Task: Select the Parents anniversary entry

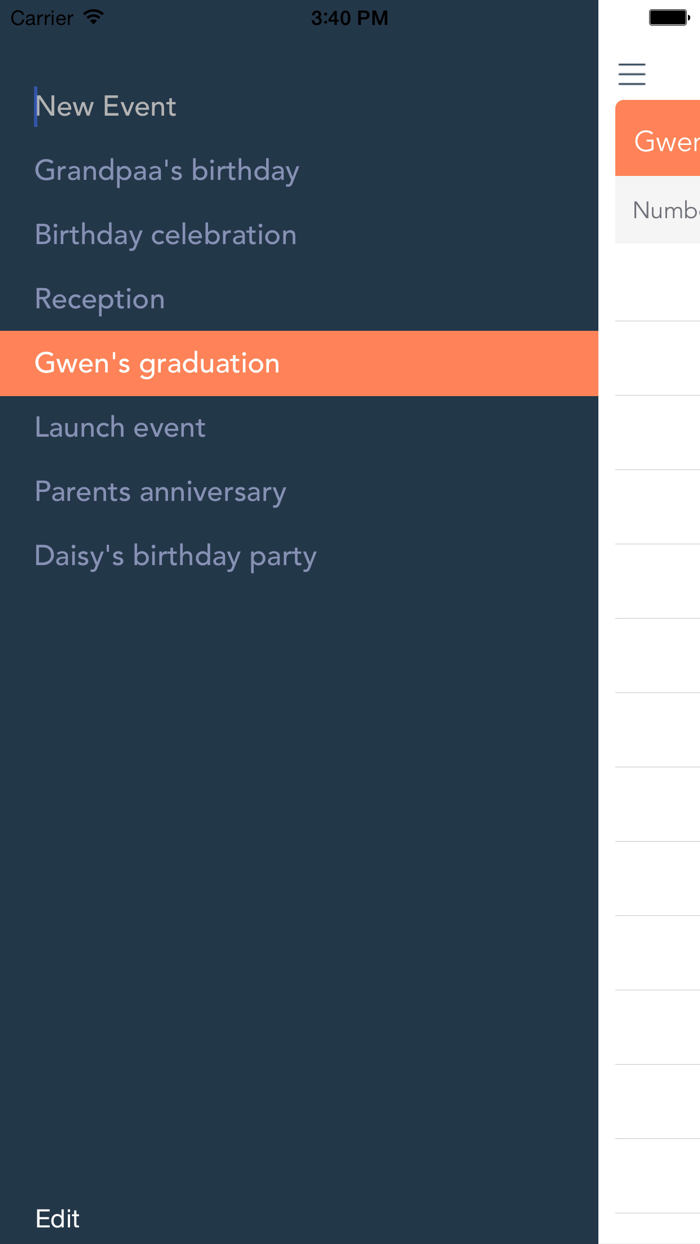Action: click(x=160, y=491)
